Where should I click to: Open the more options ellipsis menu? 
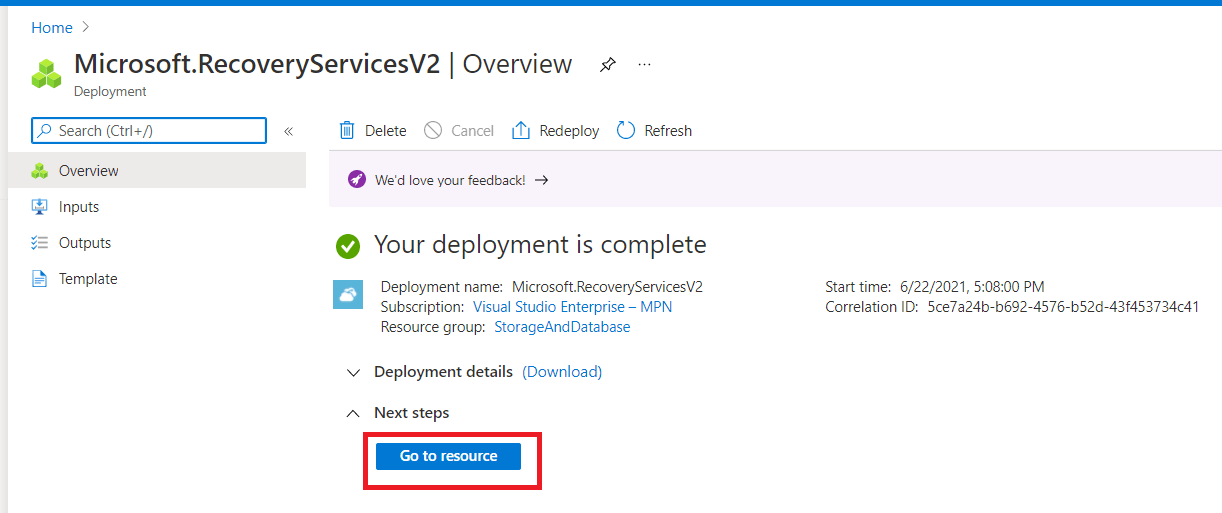pos(644,65)
